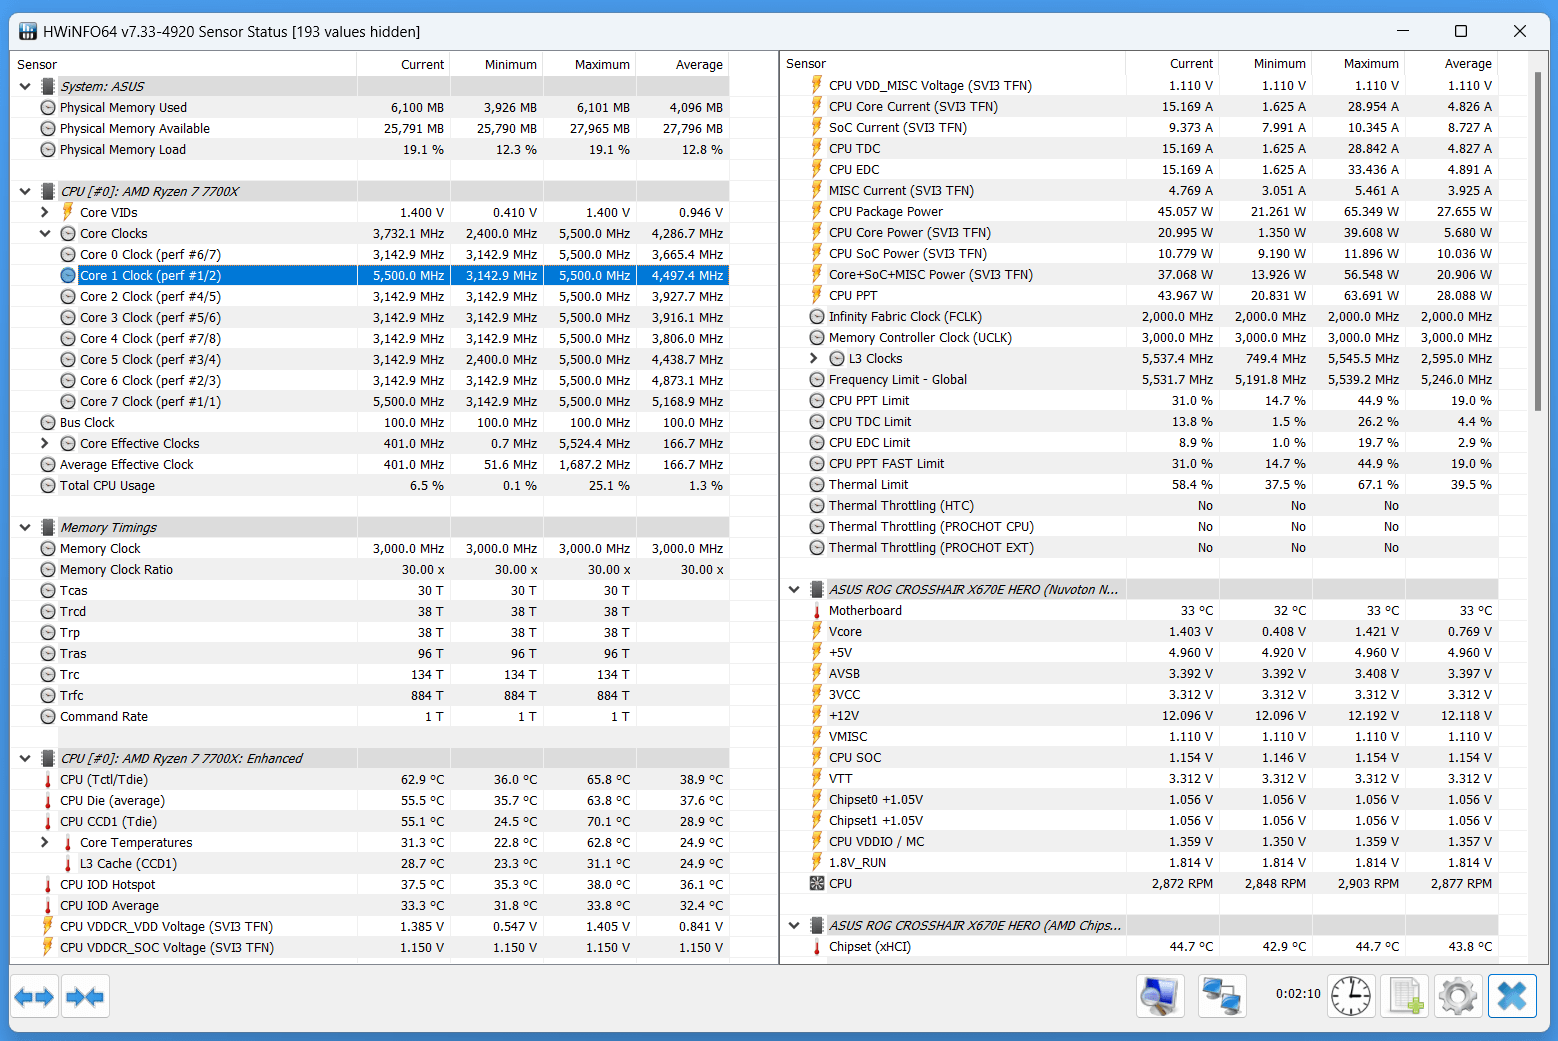This screenshot has height=1041, width=1558.
Task: Click the 45.057 W CPU Package Power value
Action: (x=1185, y=211)
